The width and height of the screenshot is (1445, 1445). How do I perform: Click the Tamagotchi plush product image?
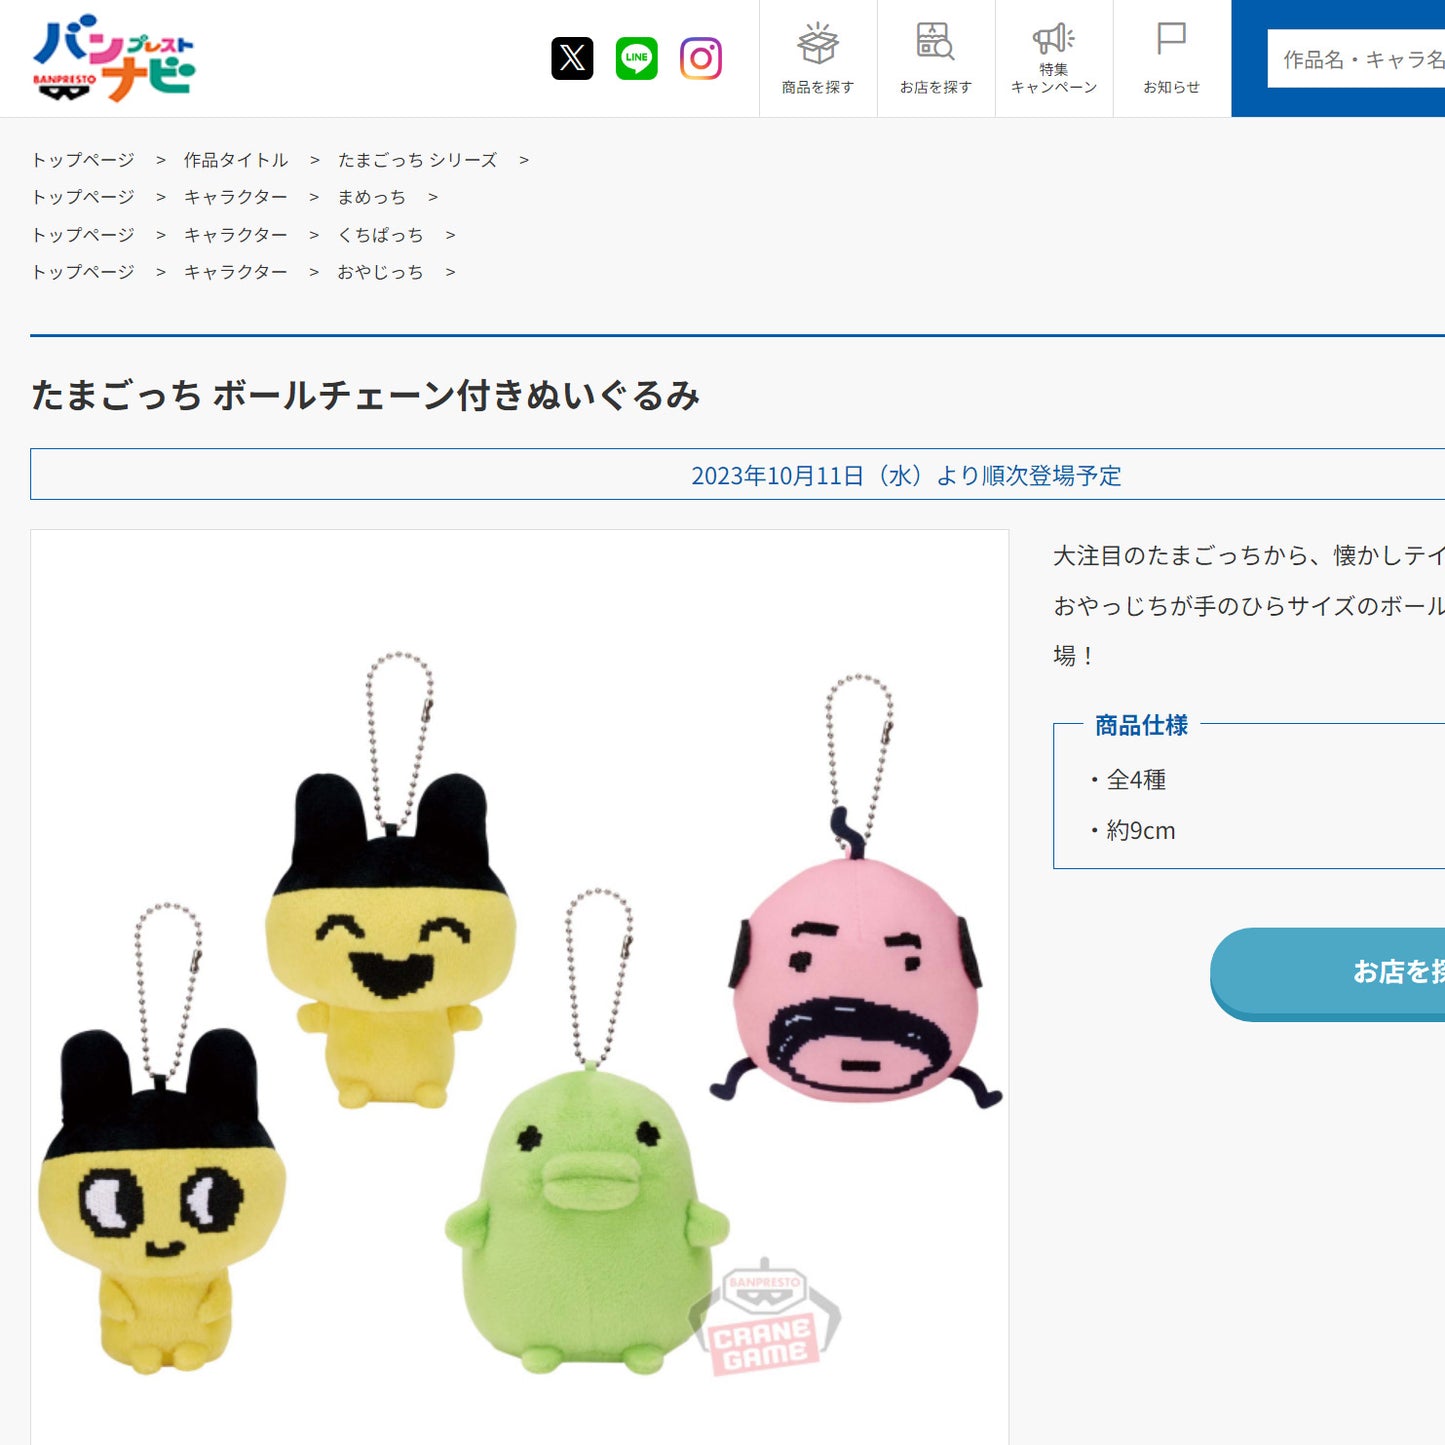pyautogui.click(x=519, y=1000)
